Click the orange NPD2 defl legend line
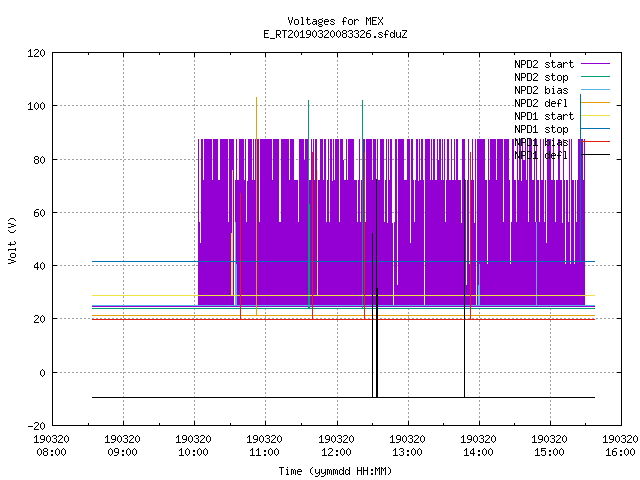Viewport: 640px width, 480px height. (595, 102)
